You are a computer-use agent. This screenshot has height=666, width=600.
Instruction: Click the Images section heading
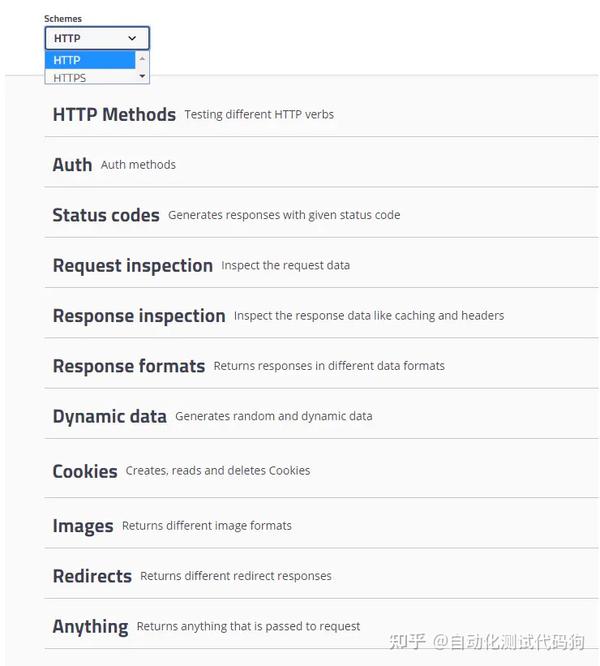coord(82,526)
